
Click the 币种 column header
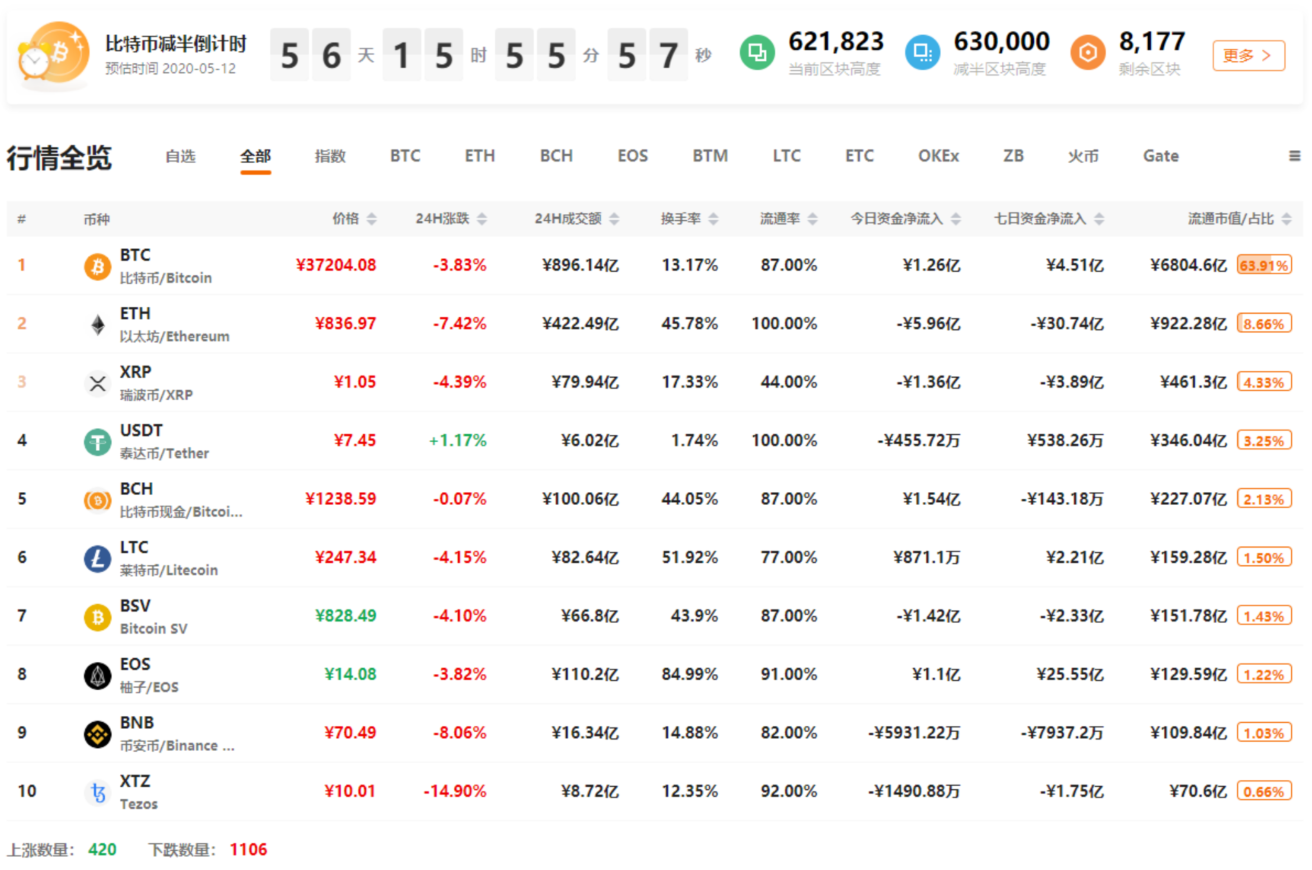[96, 219]
